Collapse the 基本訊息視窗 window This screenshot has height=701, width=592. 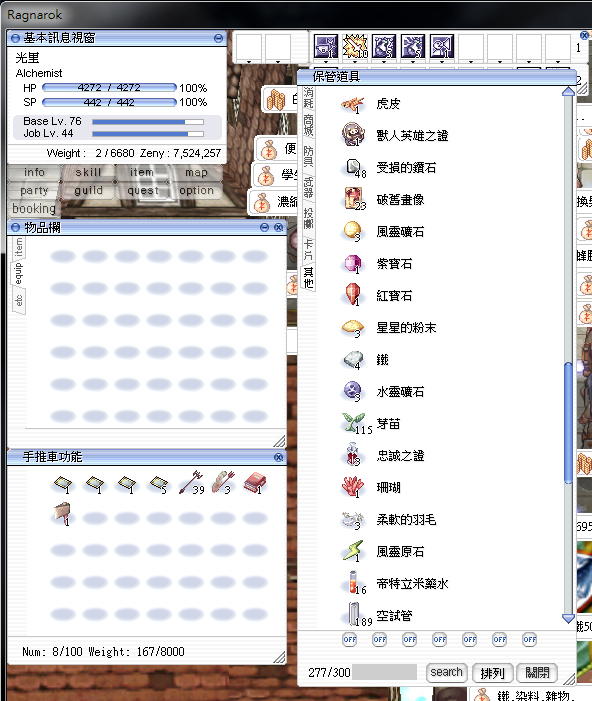[218, 38]
